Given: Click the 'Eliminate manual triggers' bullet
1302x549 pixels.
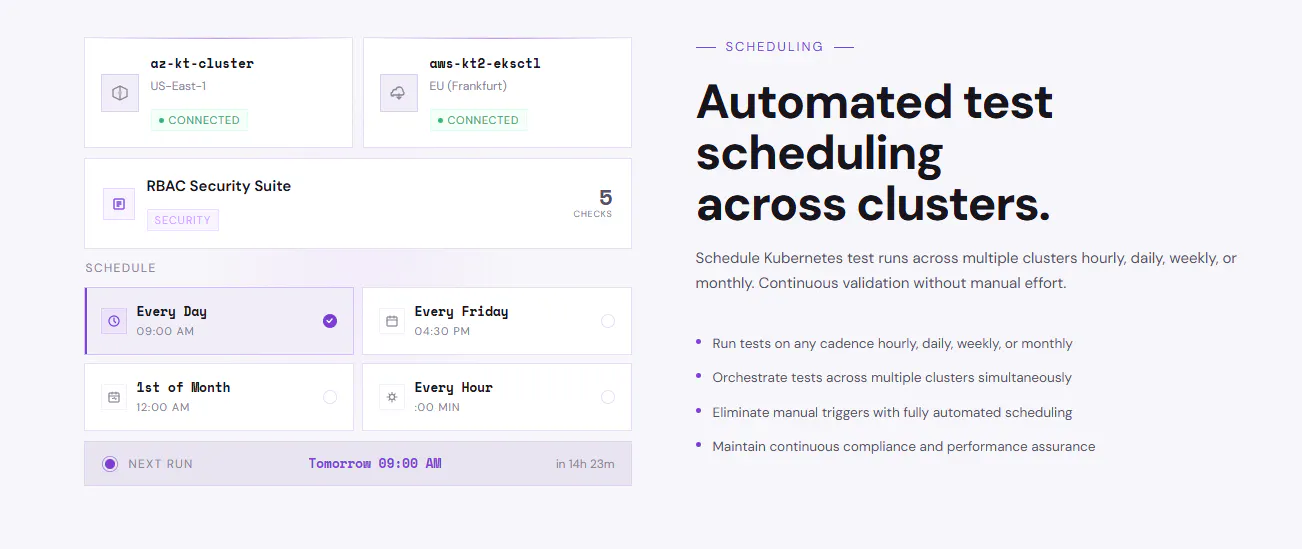Looking at the screenshot, I should pyautogui.click(x=892, y=412).
